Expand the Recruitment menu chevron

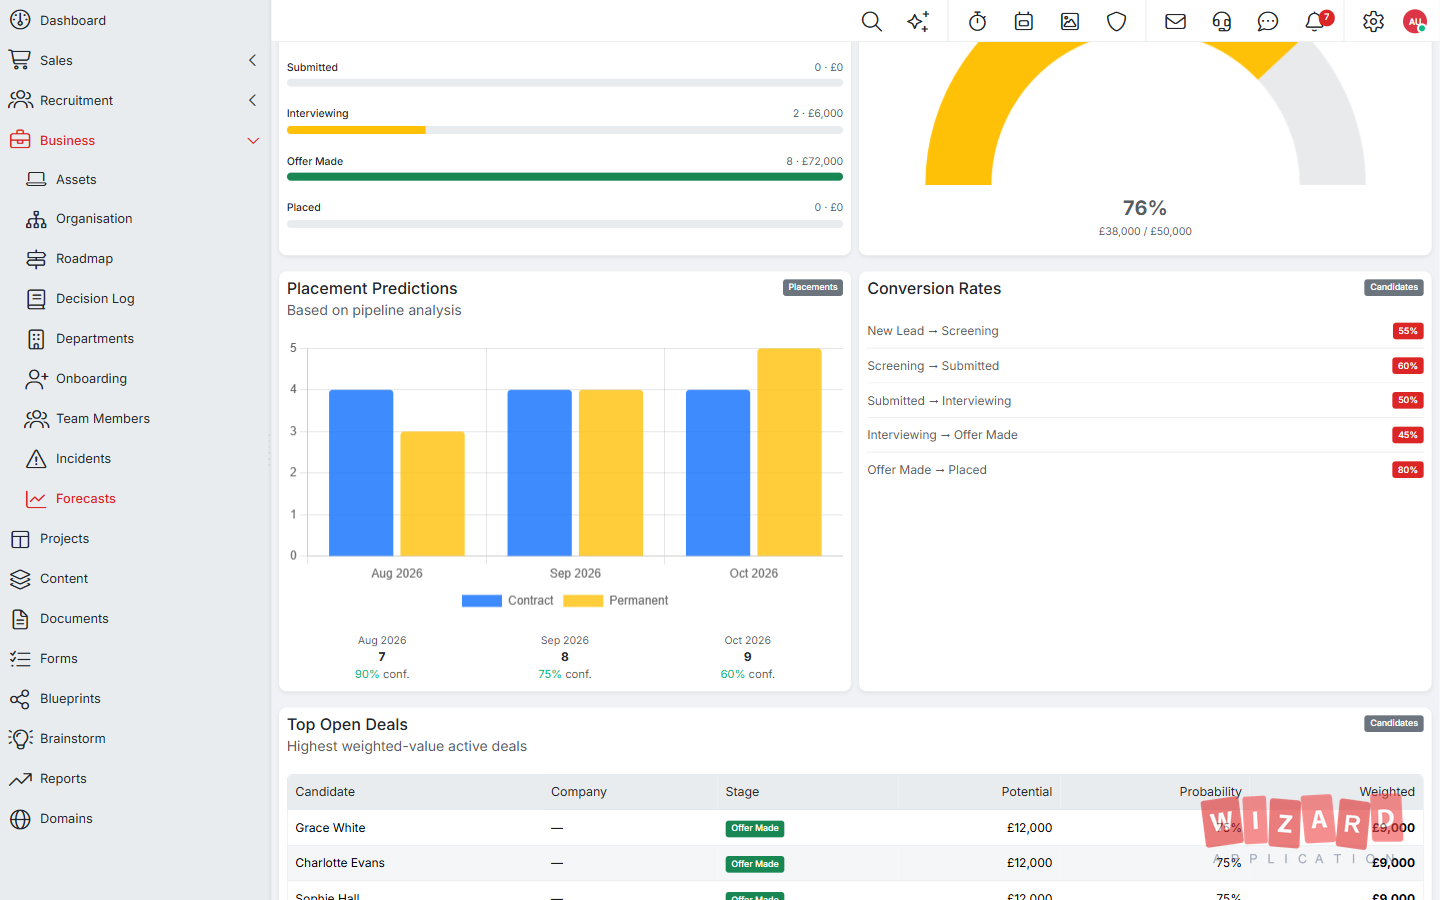(x=252, y=100)
